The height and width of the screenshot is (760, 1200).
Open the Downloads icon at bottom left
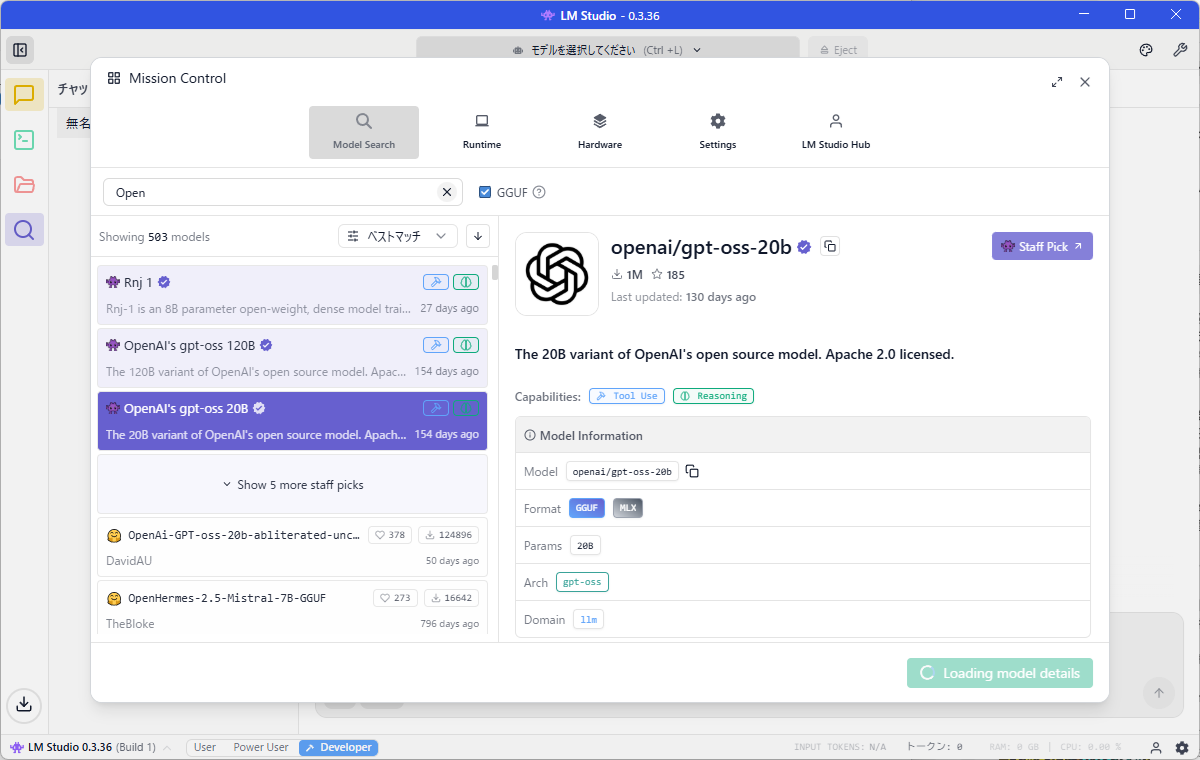[x=24, y=704]
